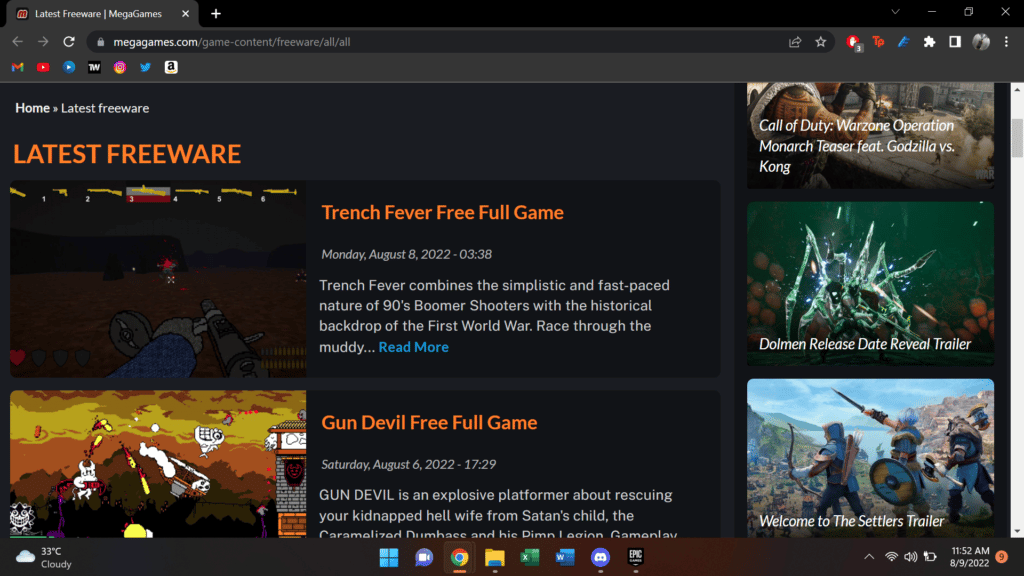Viewport: 1024px width, 576px height.
Task: Bookmark this page with the star icon
Action: click(x=820, y=42)
